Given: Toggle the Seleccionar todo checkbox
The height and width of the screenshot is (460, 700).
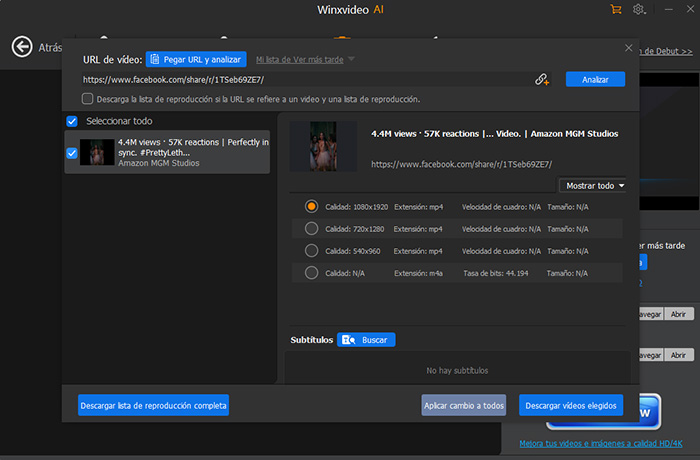Looking at the screenshot, I should [x=72, y=121].
